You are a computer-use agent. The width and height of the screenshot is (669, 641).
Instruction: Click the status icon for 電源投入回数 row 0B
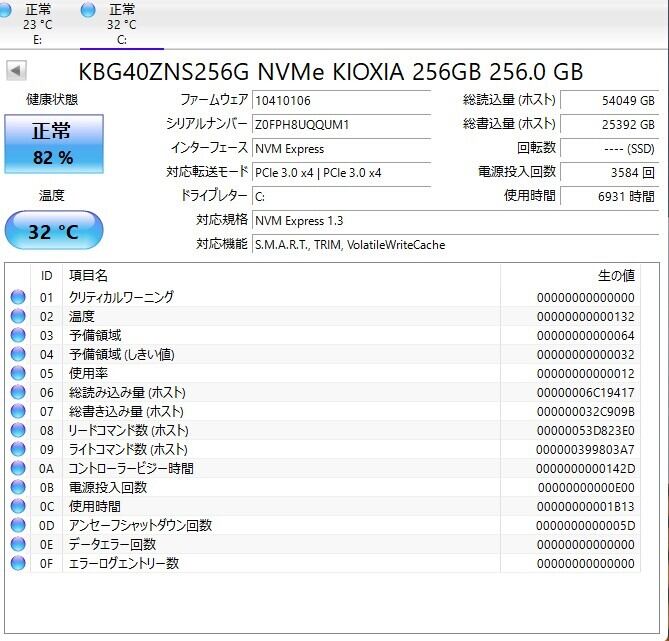pos(17,487)
